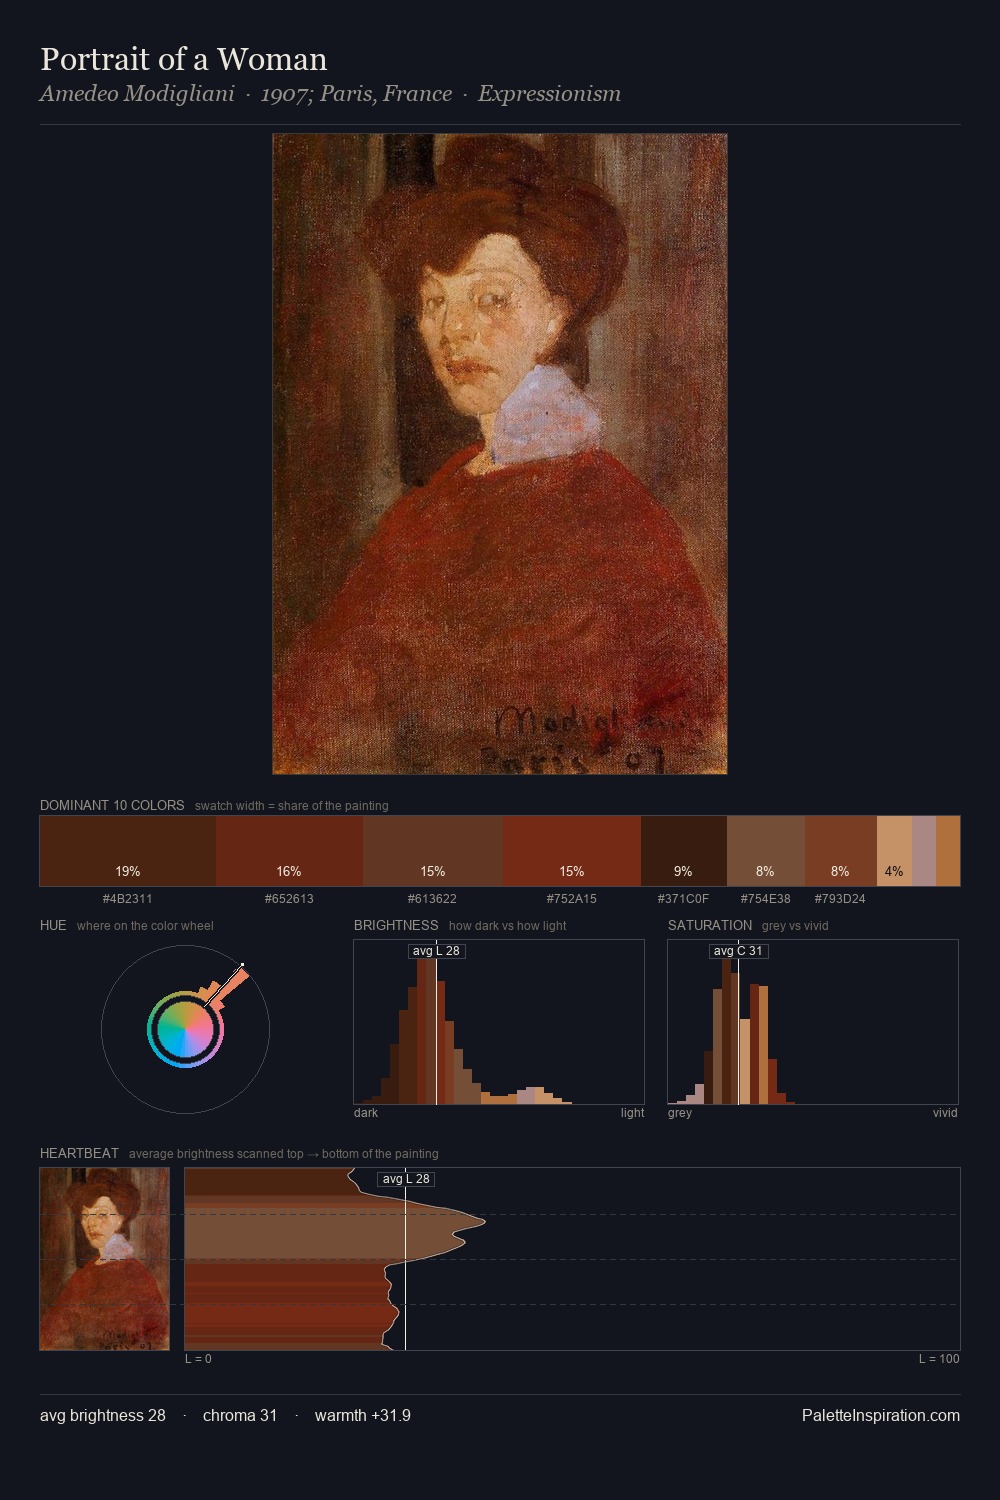Click the mauve-grey swatch near the palette end
1000x1500 pixels.
point(924,851)
